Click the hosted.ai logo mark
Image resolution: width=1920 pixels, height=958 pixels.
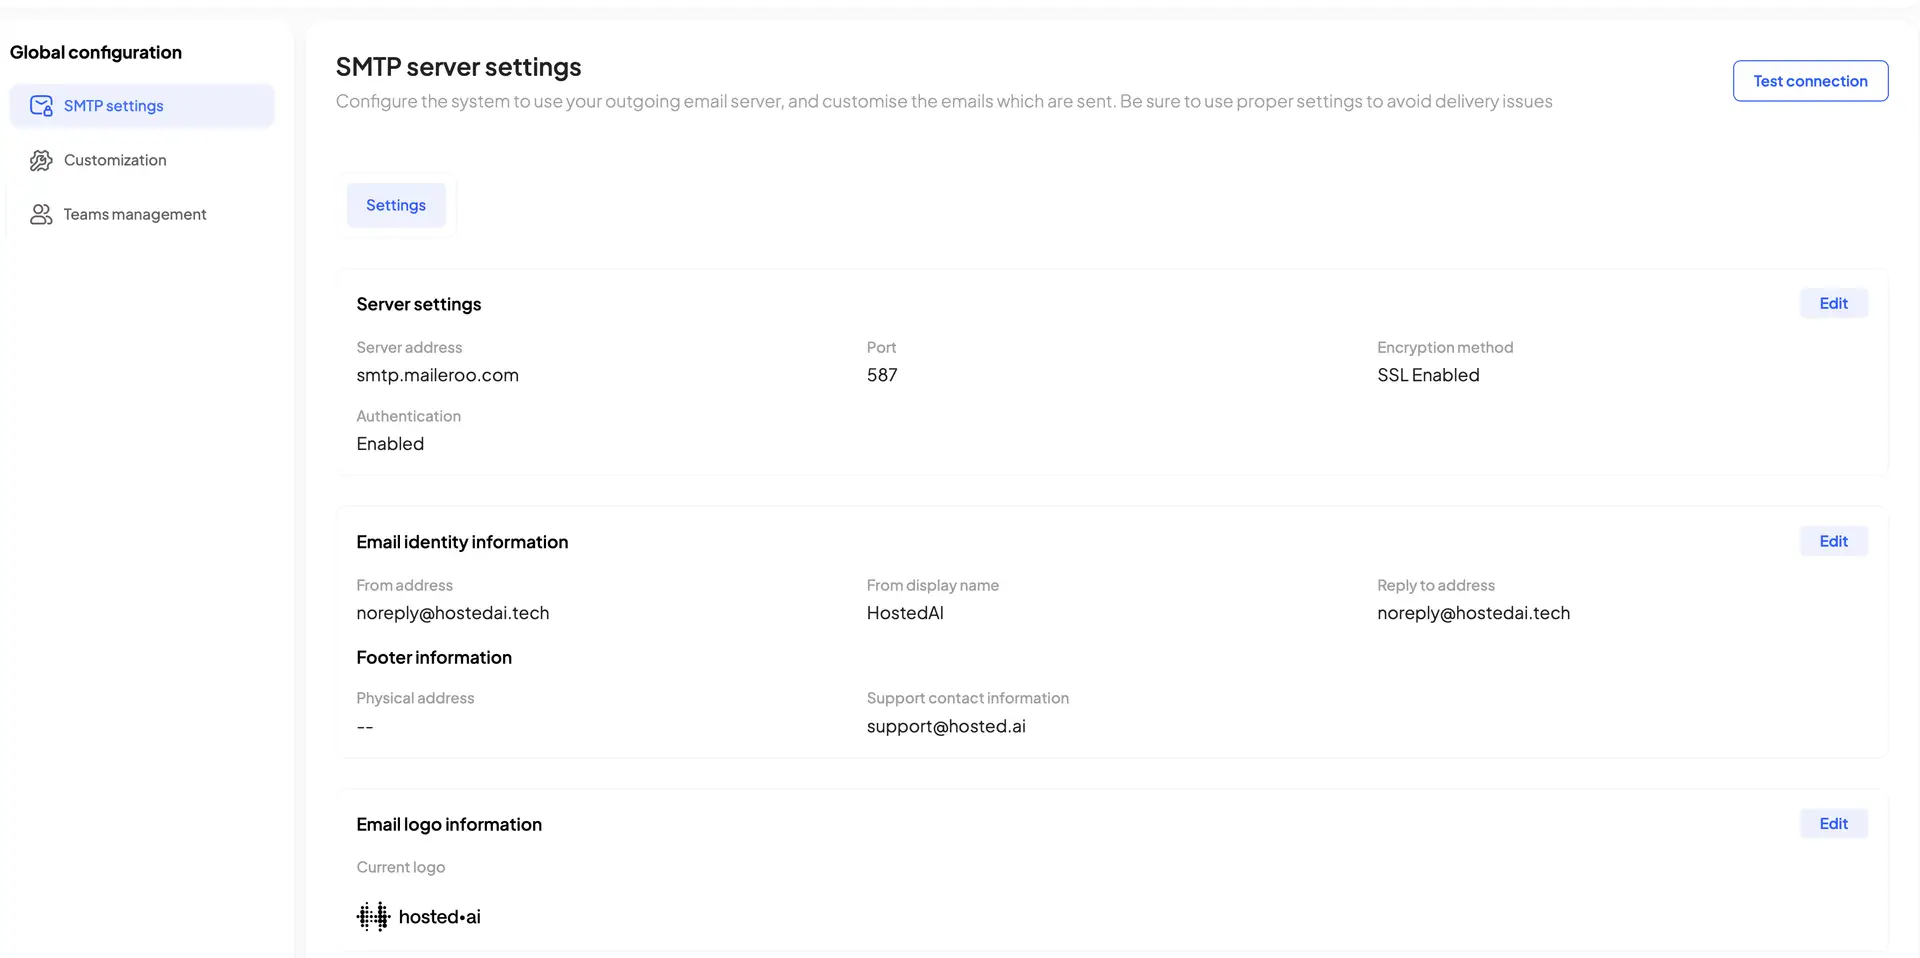click(371, 916)
